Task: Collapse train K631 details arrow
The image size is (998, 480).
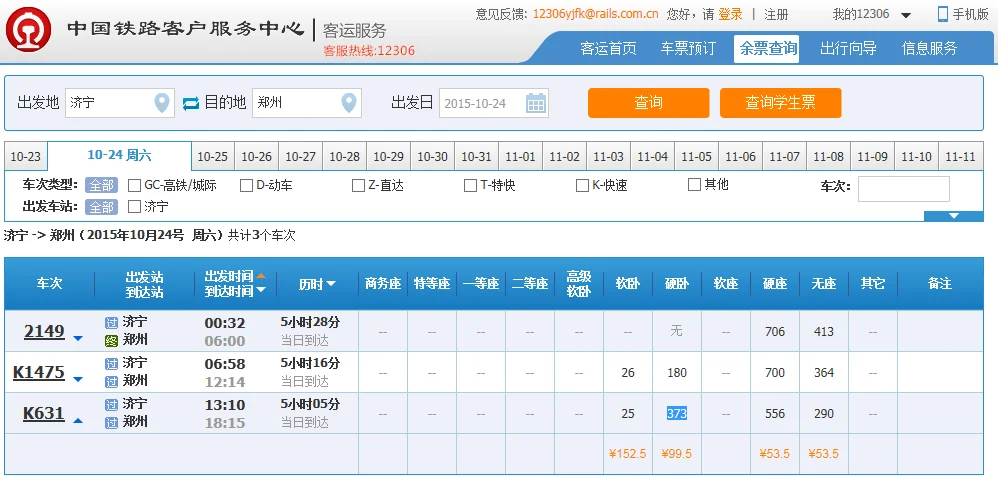Action: [x=78, y=420]
